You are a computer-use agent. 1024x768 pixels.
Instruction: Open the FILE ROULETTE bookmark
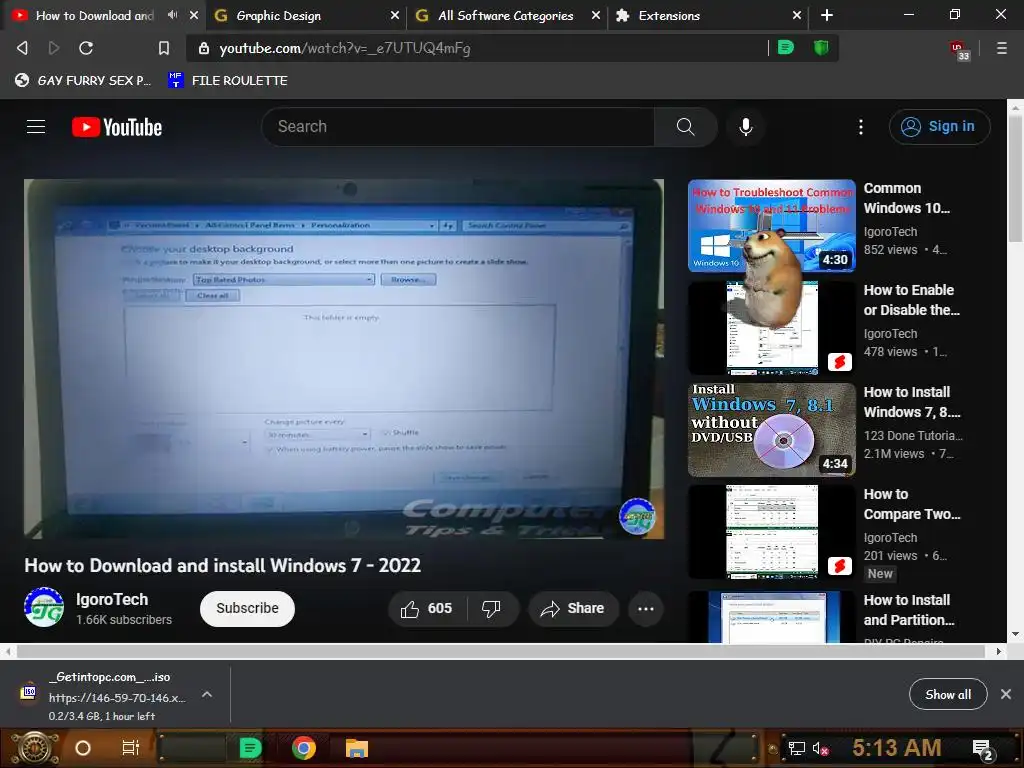pos(227,80)
